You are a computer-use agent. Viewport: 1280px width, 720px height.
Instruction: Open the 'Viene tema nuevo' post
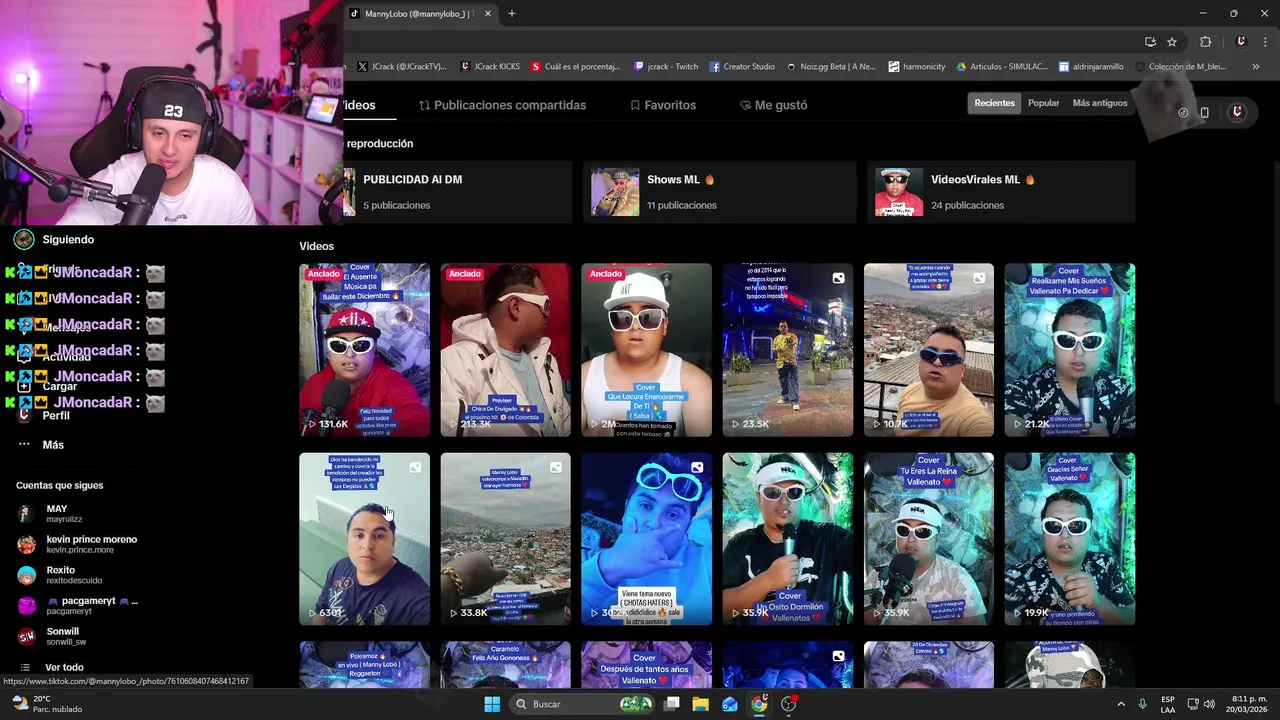point(646,539)
